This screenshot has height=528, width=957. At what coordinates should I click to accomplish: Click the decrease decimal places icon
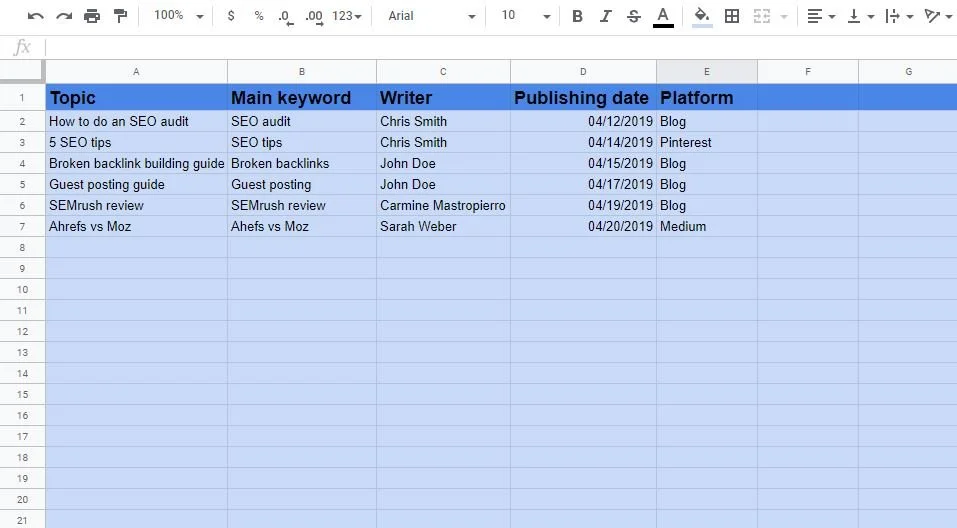pyautogui.click(x=285, y=17)
